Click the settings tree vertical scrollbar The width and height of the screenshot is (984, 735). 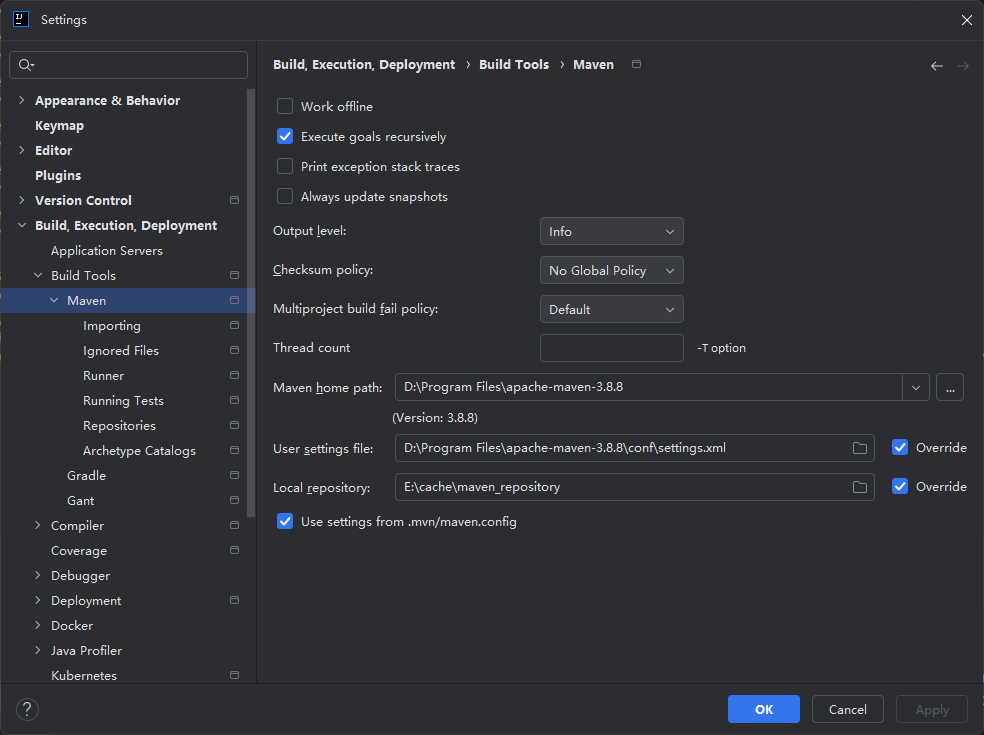[x=251, y=303]
